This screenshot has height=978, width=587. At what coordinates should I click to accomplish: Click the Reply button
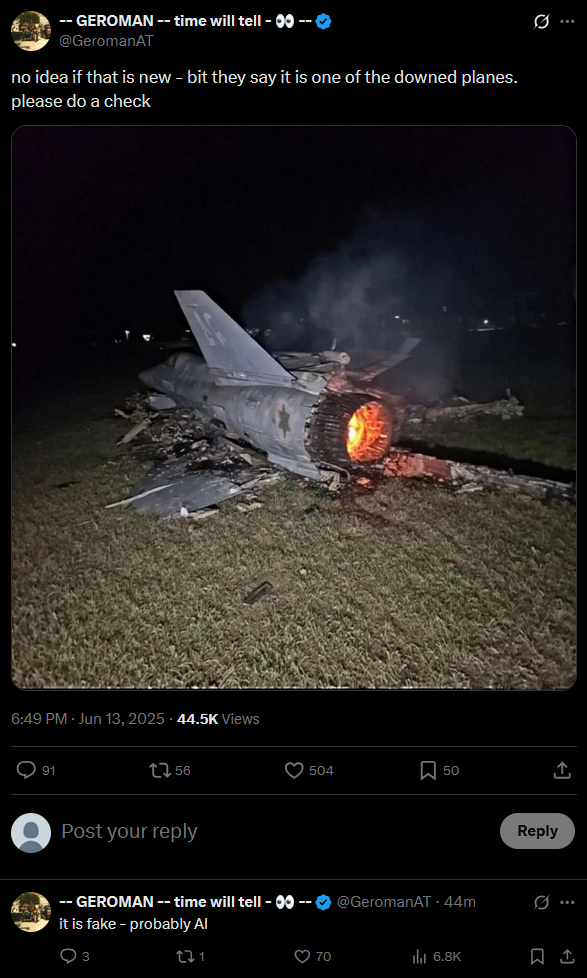pos(537,831)
